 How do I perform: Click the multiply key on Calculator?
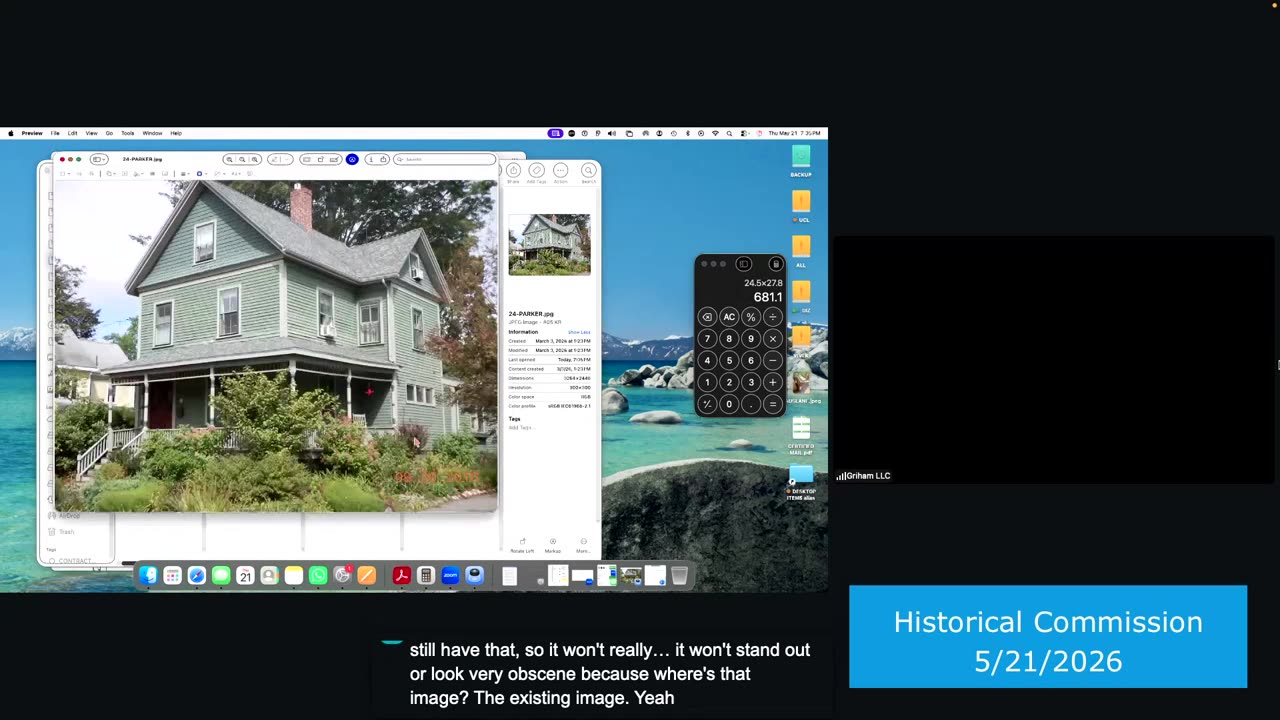[772, 339]
